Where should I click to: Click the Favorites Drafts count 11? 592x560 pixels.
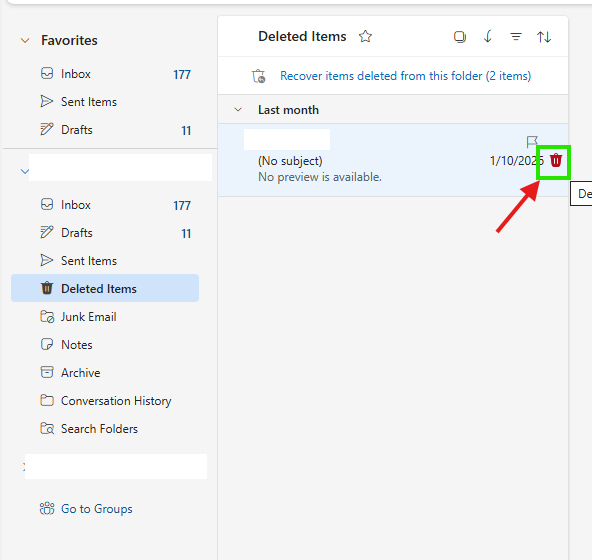(x=186, y=131)
